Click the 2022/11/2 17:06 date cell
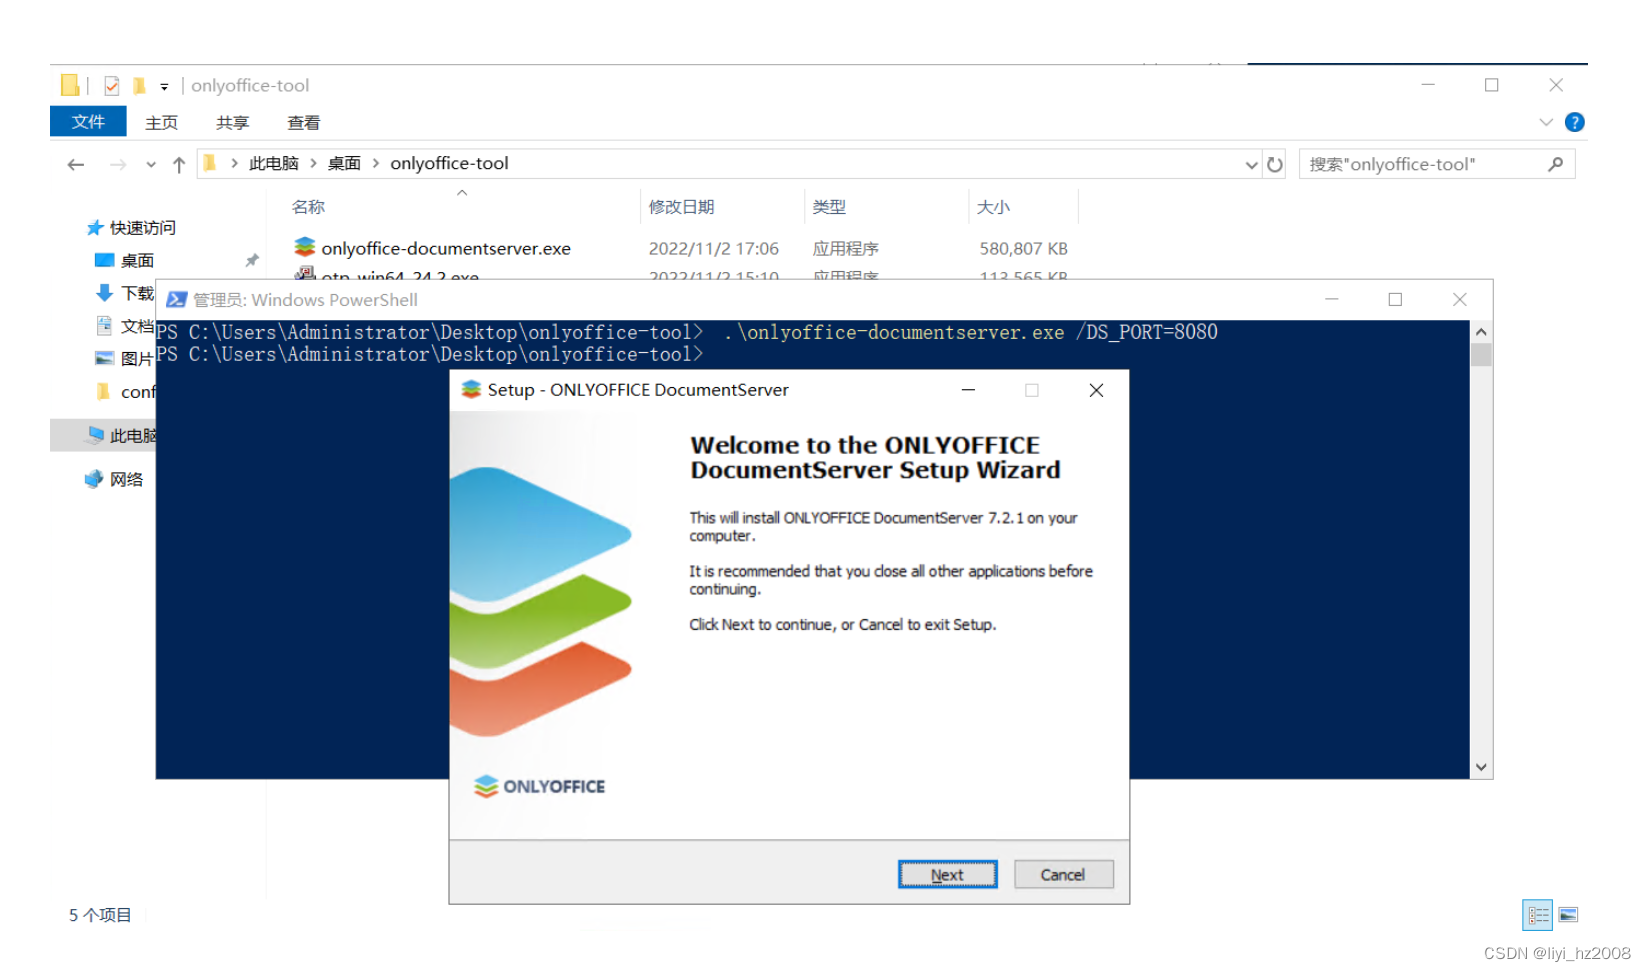 [713, 249]
